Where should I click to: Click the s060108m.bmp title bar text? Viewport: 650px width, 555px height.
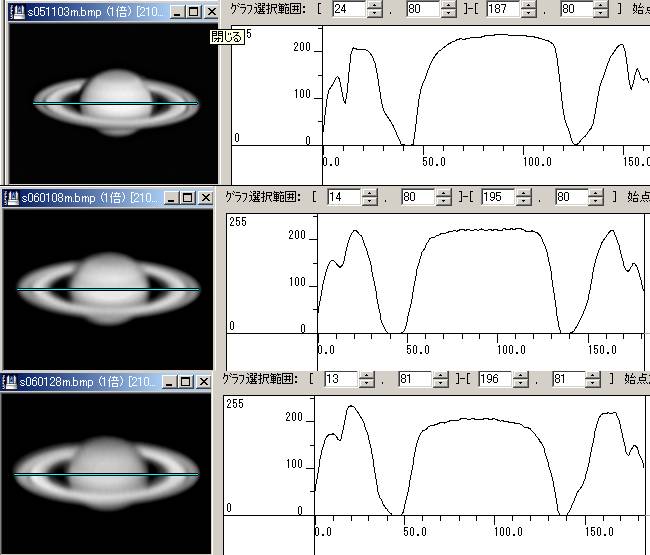(89, 197)
